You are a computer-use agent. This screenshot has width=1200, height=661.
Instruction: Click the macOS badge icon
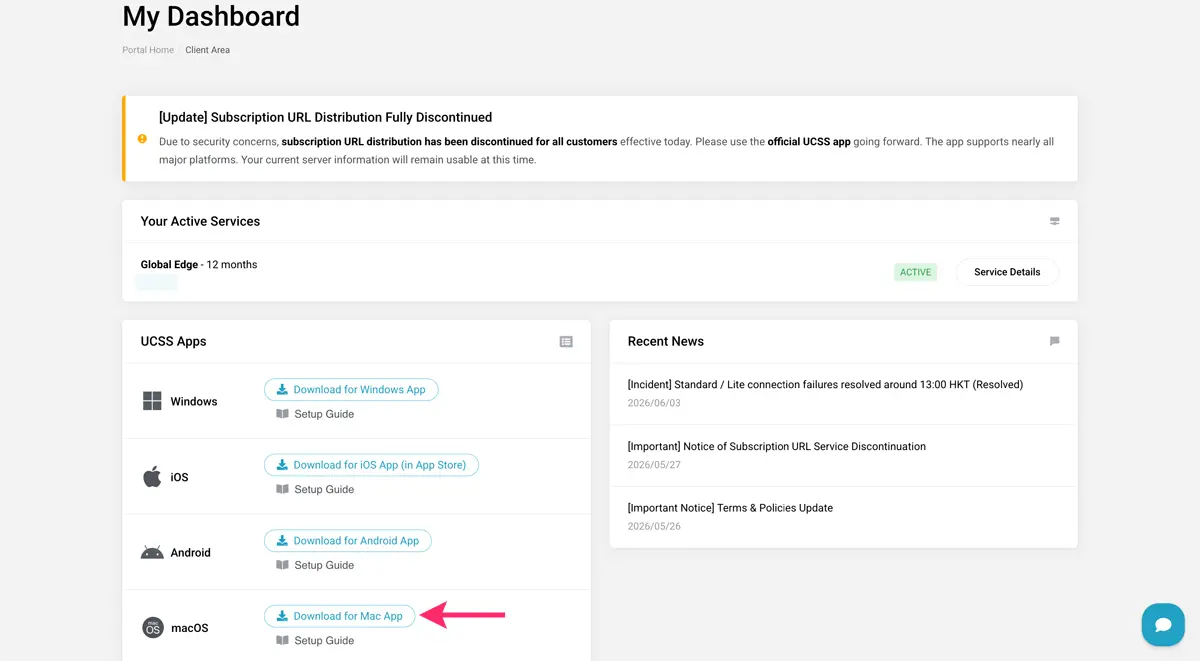tap(152, 628)
